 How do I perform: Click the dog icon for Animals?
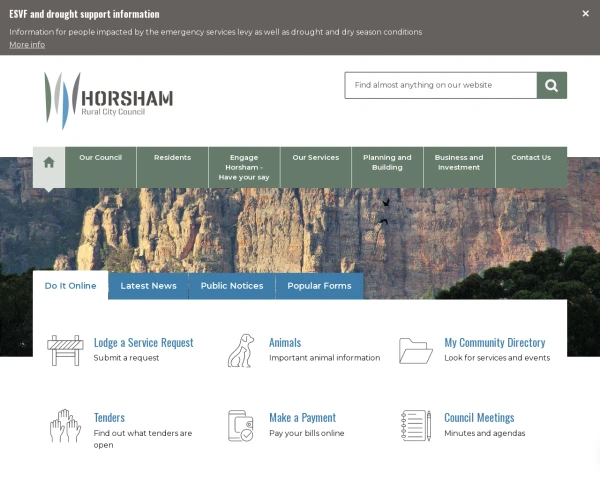click(241, 350)
